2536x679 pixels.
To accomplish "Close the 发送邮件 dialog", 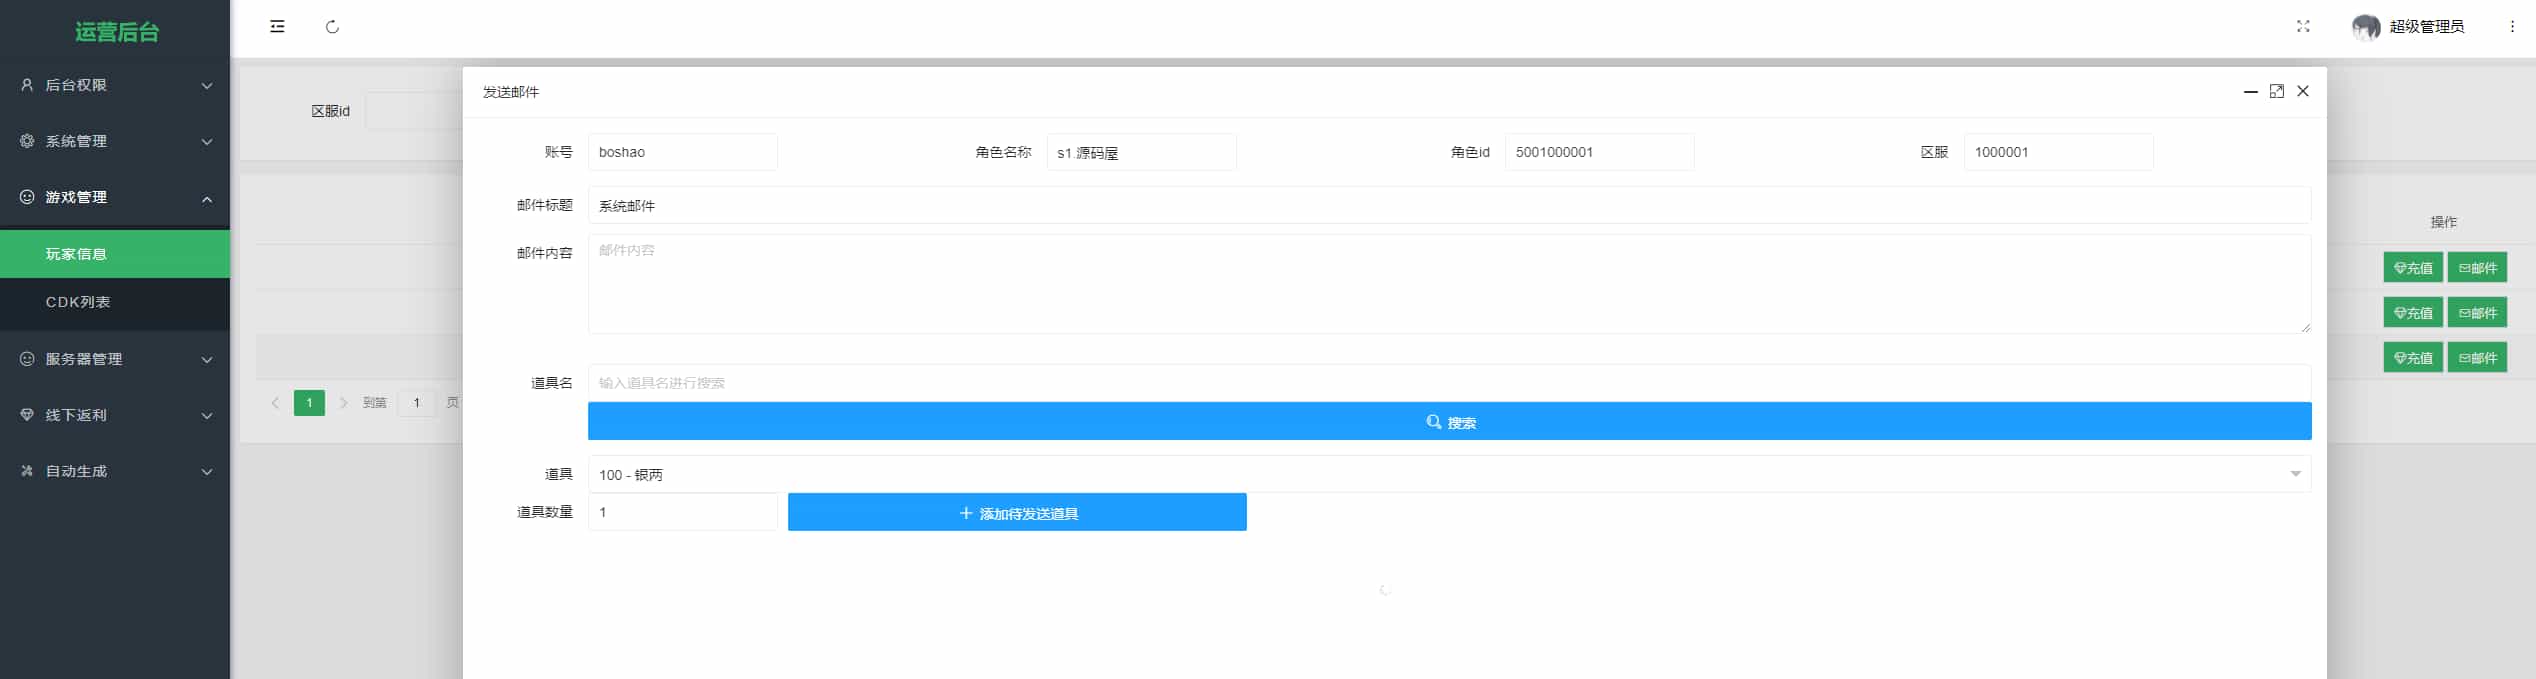I will [x=2302, y=91].
